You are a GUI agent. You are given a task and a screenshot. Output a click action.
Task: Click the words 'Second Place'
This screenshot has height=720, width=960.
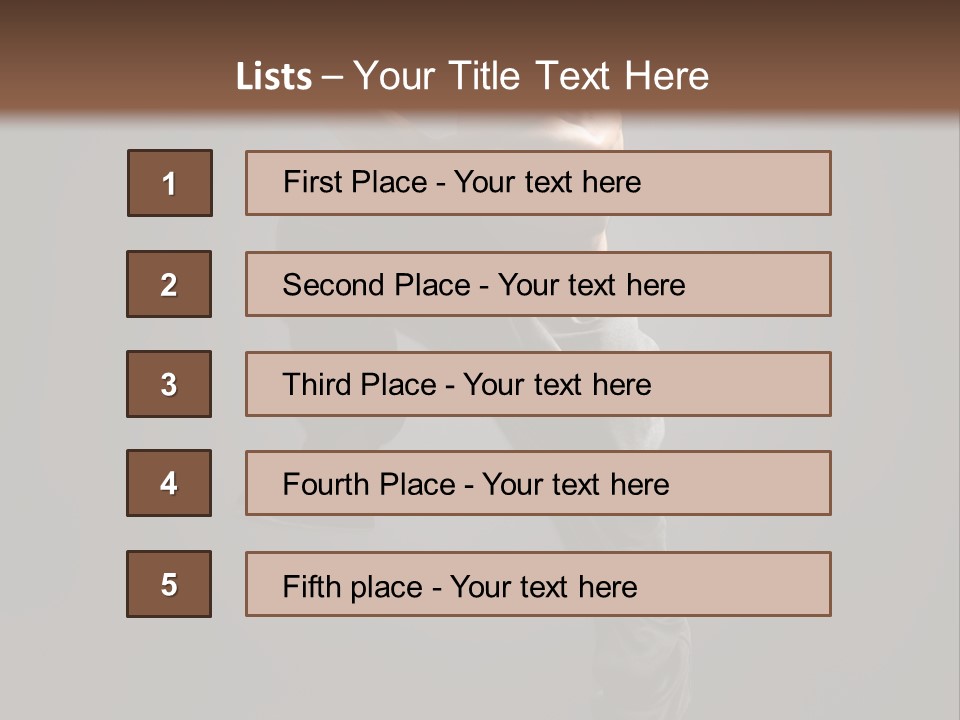pos(377,285)
